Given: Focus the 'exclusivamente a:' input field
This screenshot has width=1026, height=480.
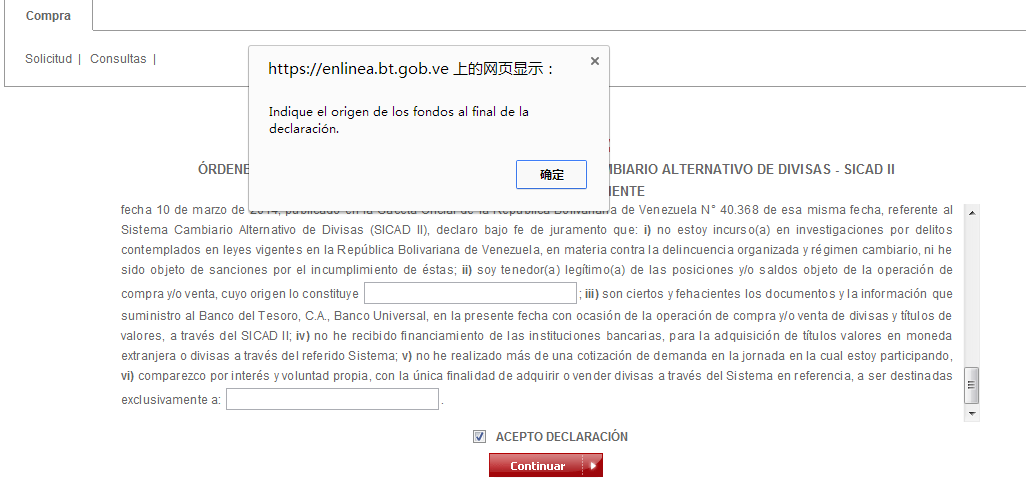Looking at the screenshot, I should [x=332, y=399].
